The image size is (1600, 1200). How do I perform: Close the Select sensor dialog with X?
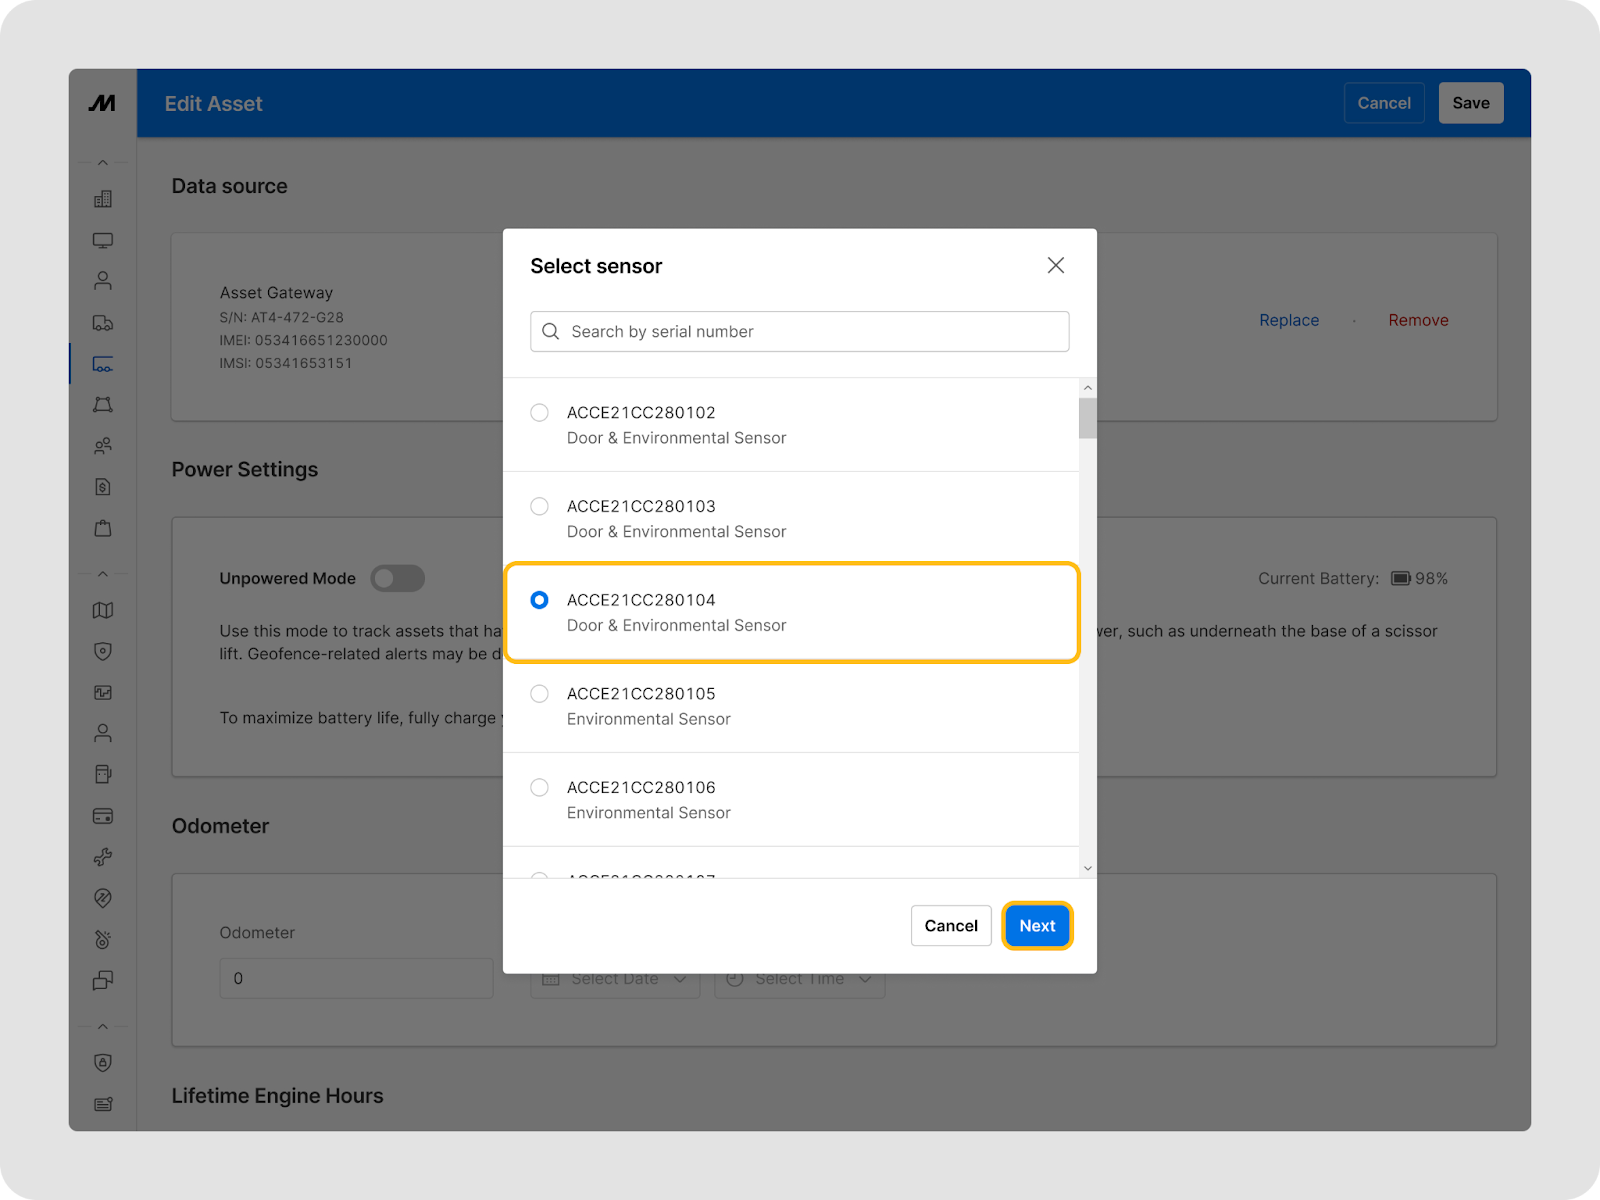tap(1055, 265)
